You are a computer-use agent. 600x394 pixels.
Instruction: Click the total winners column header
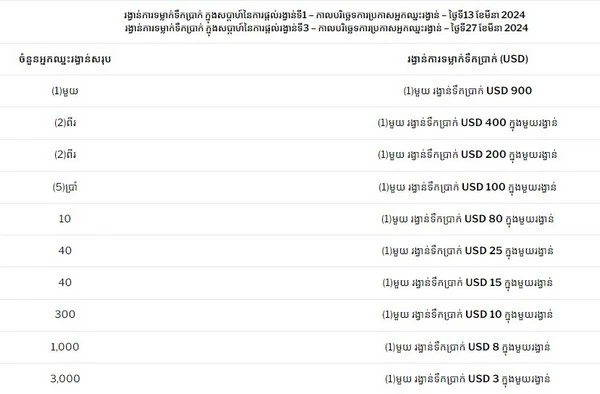click(x=65, y=59)
